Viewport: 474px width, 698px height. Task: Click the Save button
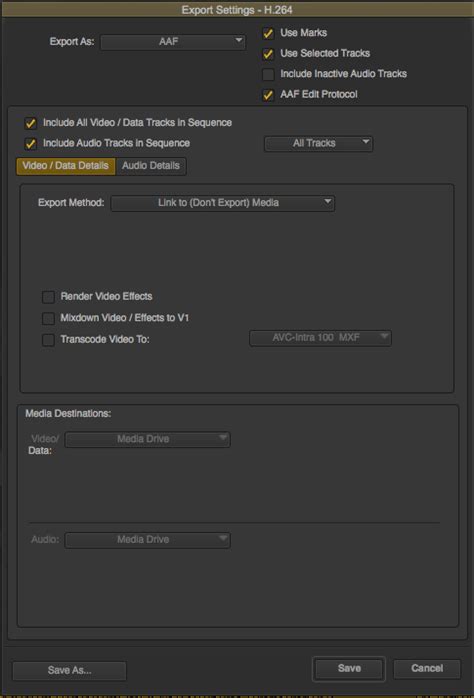point(349,669)
